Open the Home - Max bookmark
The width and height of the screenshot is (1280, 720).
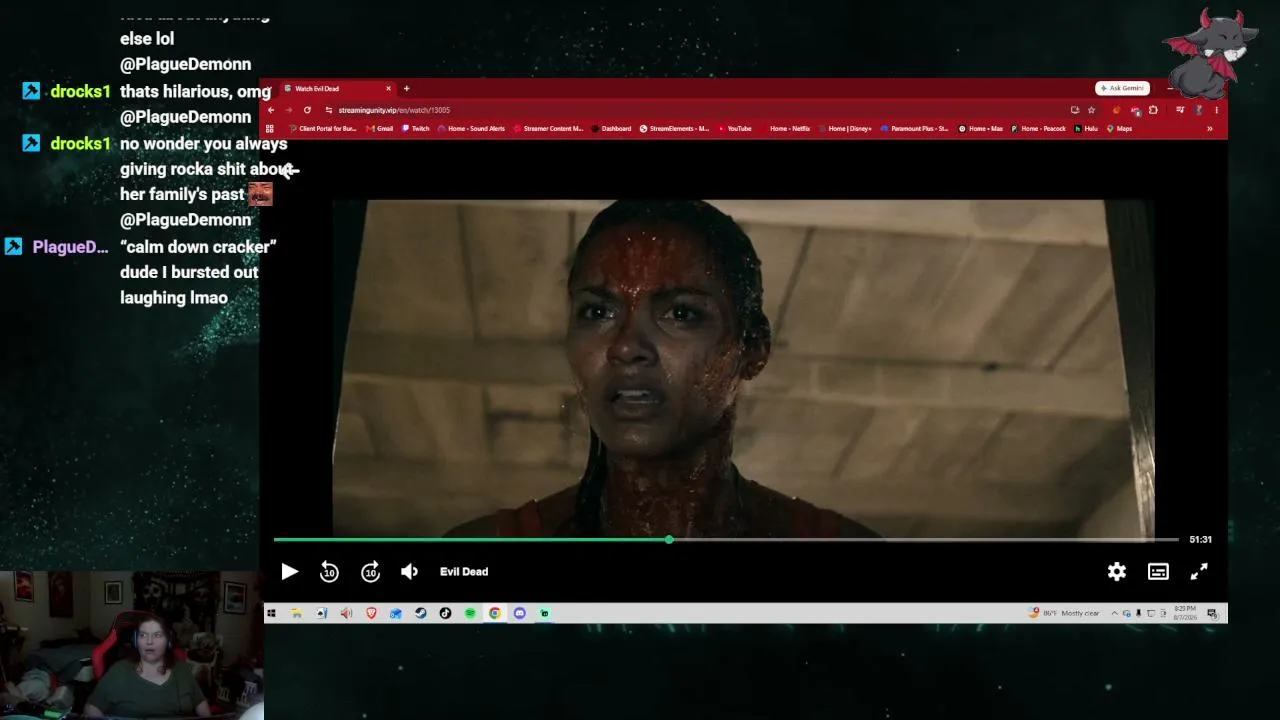pos(980,129)
